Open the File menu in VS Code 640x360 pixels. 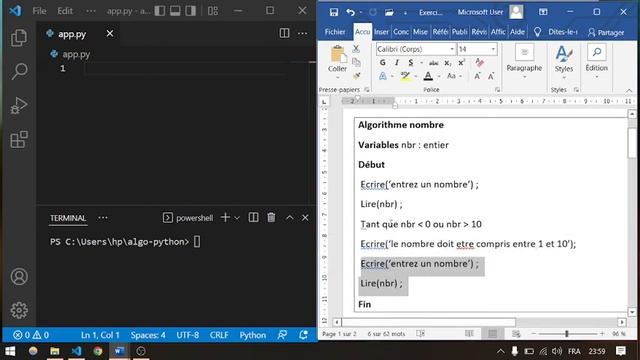[39, 11]
